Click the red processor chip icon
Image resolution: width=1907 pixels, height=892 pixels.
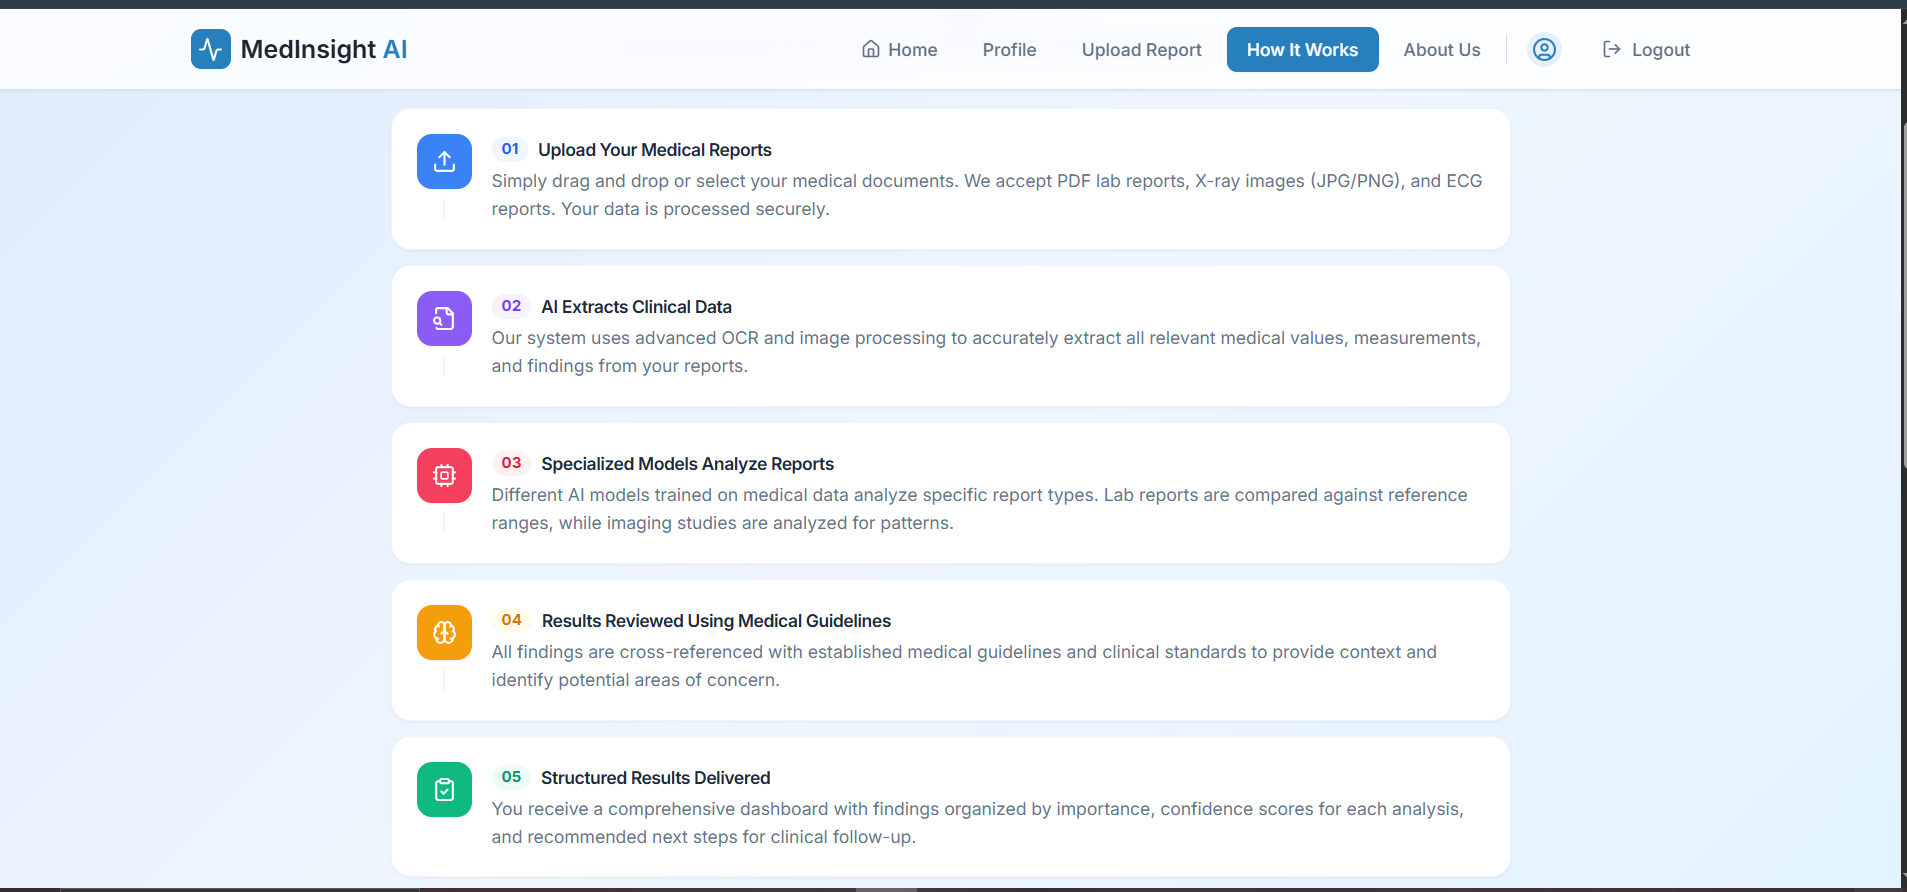coord(444,476)
